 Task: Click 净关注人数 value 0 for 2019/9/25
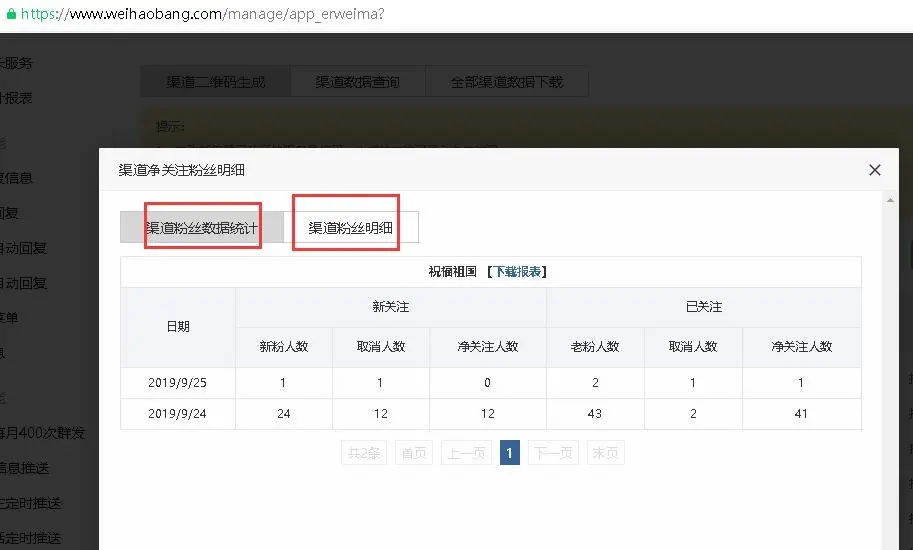pyautogui.click(x=487, y=383)
